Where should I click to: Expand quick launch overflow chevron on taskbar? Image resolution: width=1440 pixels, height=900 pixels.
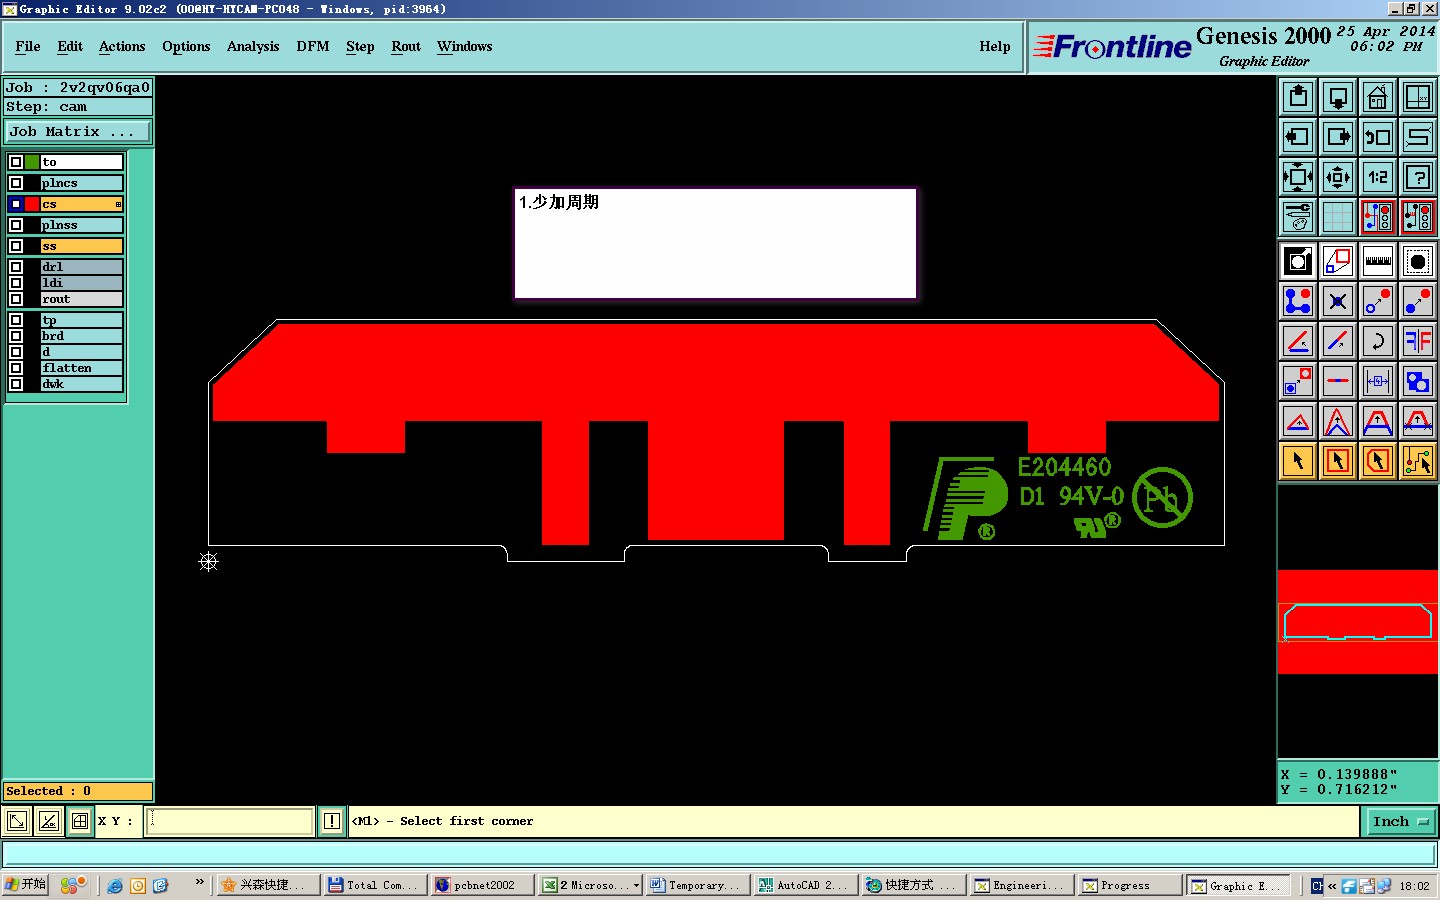tap(200, 882)
